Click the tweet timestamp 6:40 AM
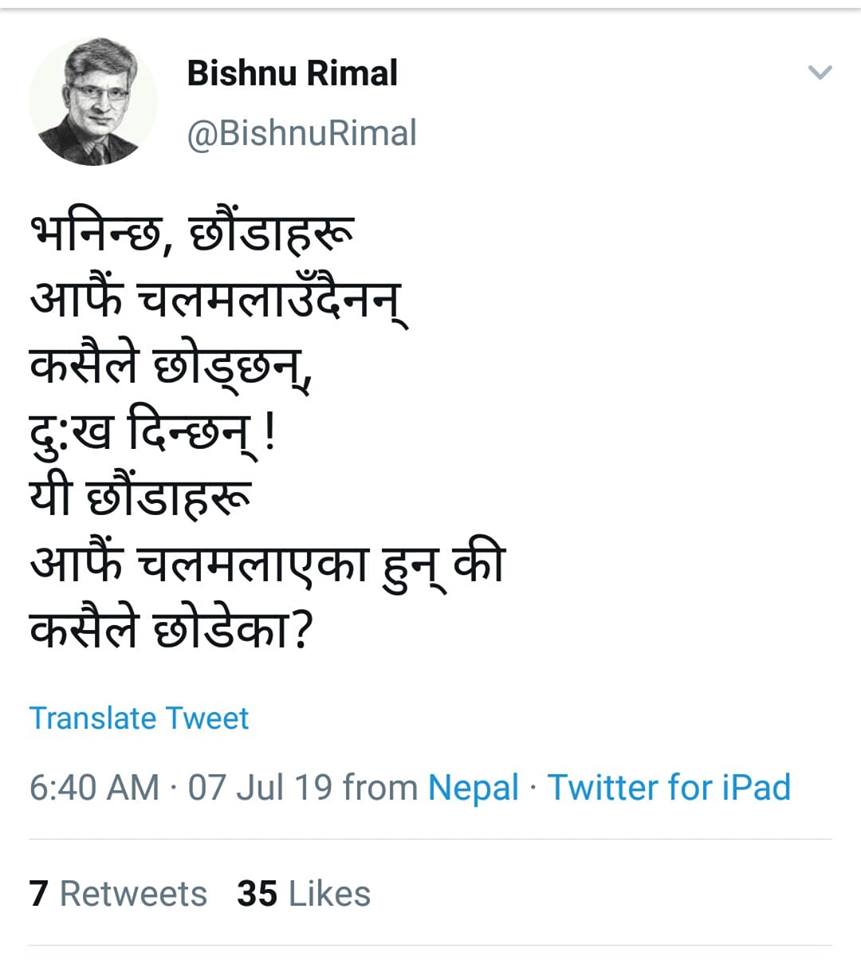 coord(86,788)
